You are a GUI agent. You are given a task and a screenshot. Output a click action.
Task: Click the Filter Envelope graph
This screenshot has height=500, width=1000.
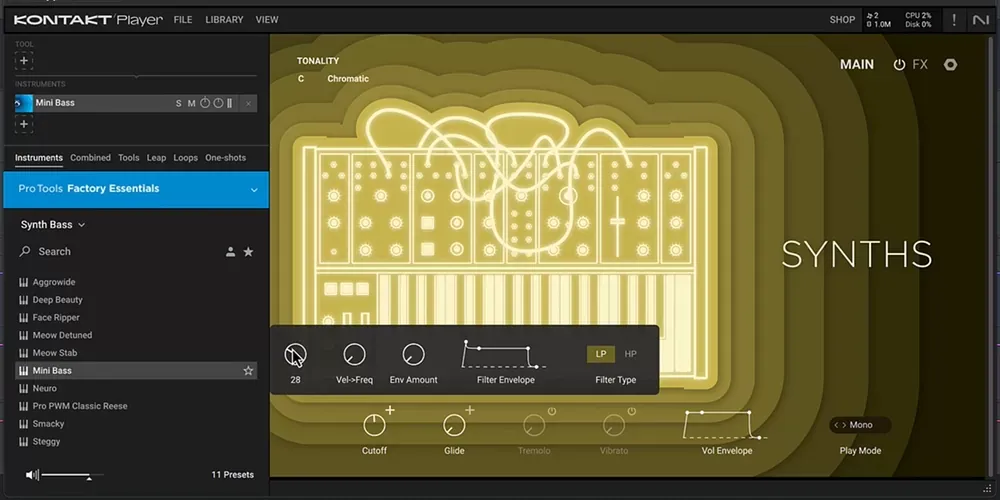coord(505,355)
